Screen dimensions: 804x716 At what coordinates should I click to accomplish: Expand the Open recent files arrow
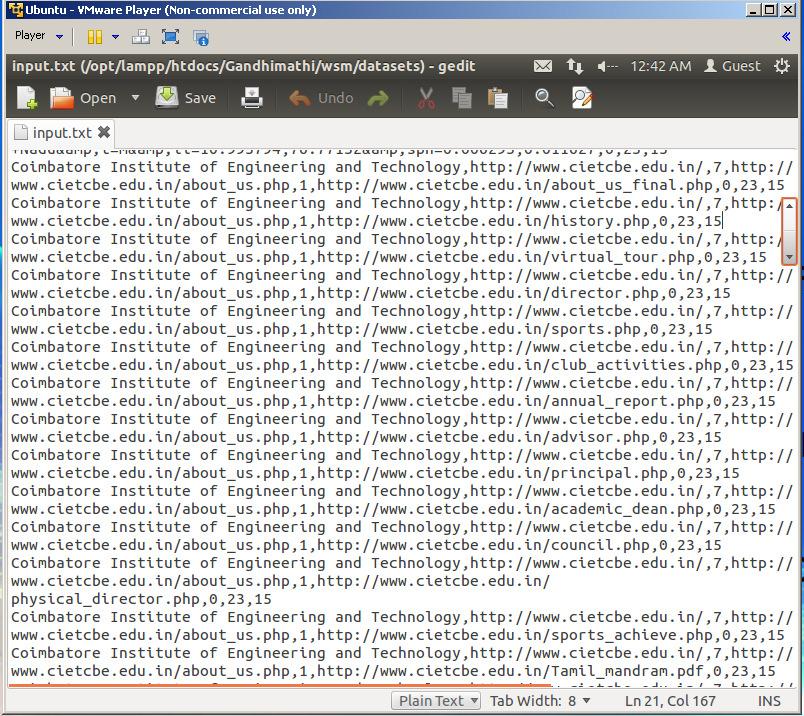[x=135, y=97]
